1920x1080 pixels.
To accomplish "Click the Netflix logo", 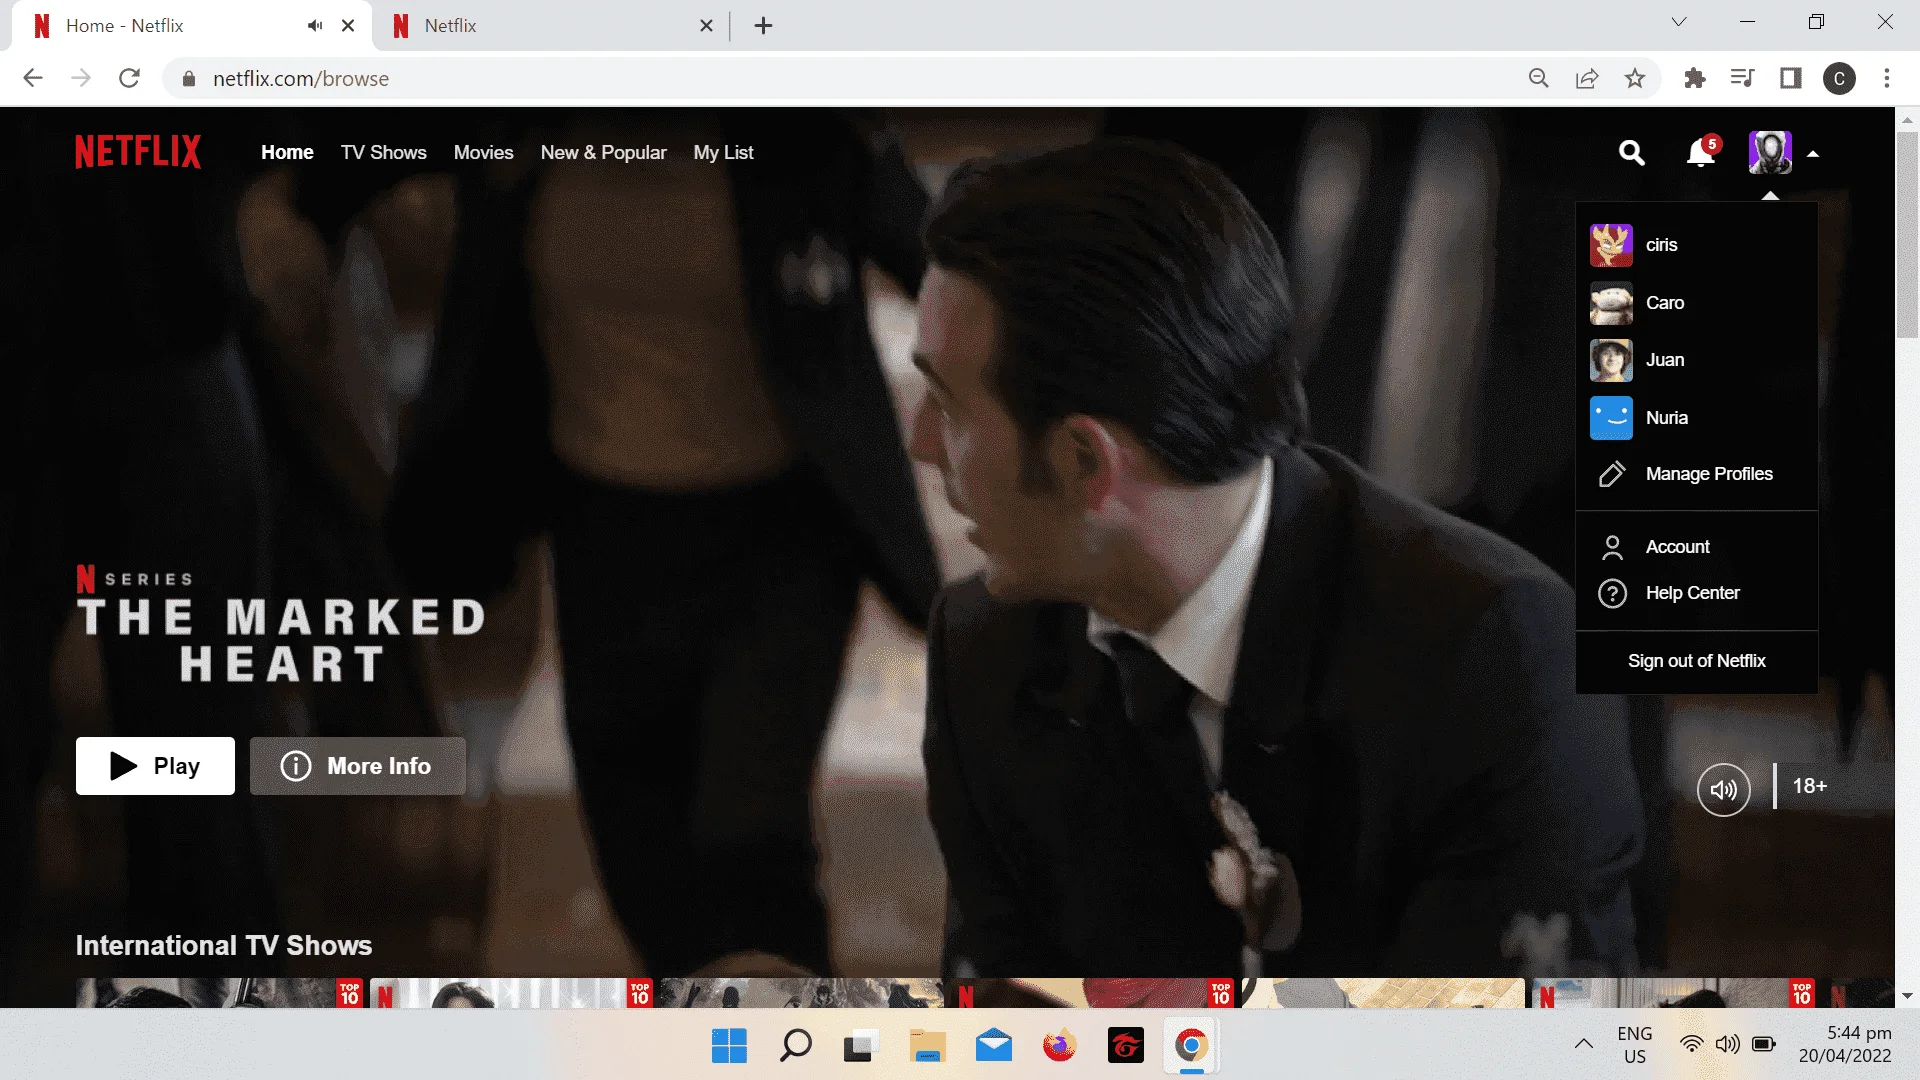I will pyautogui.click(x=138, y=153).
